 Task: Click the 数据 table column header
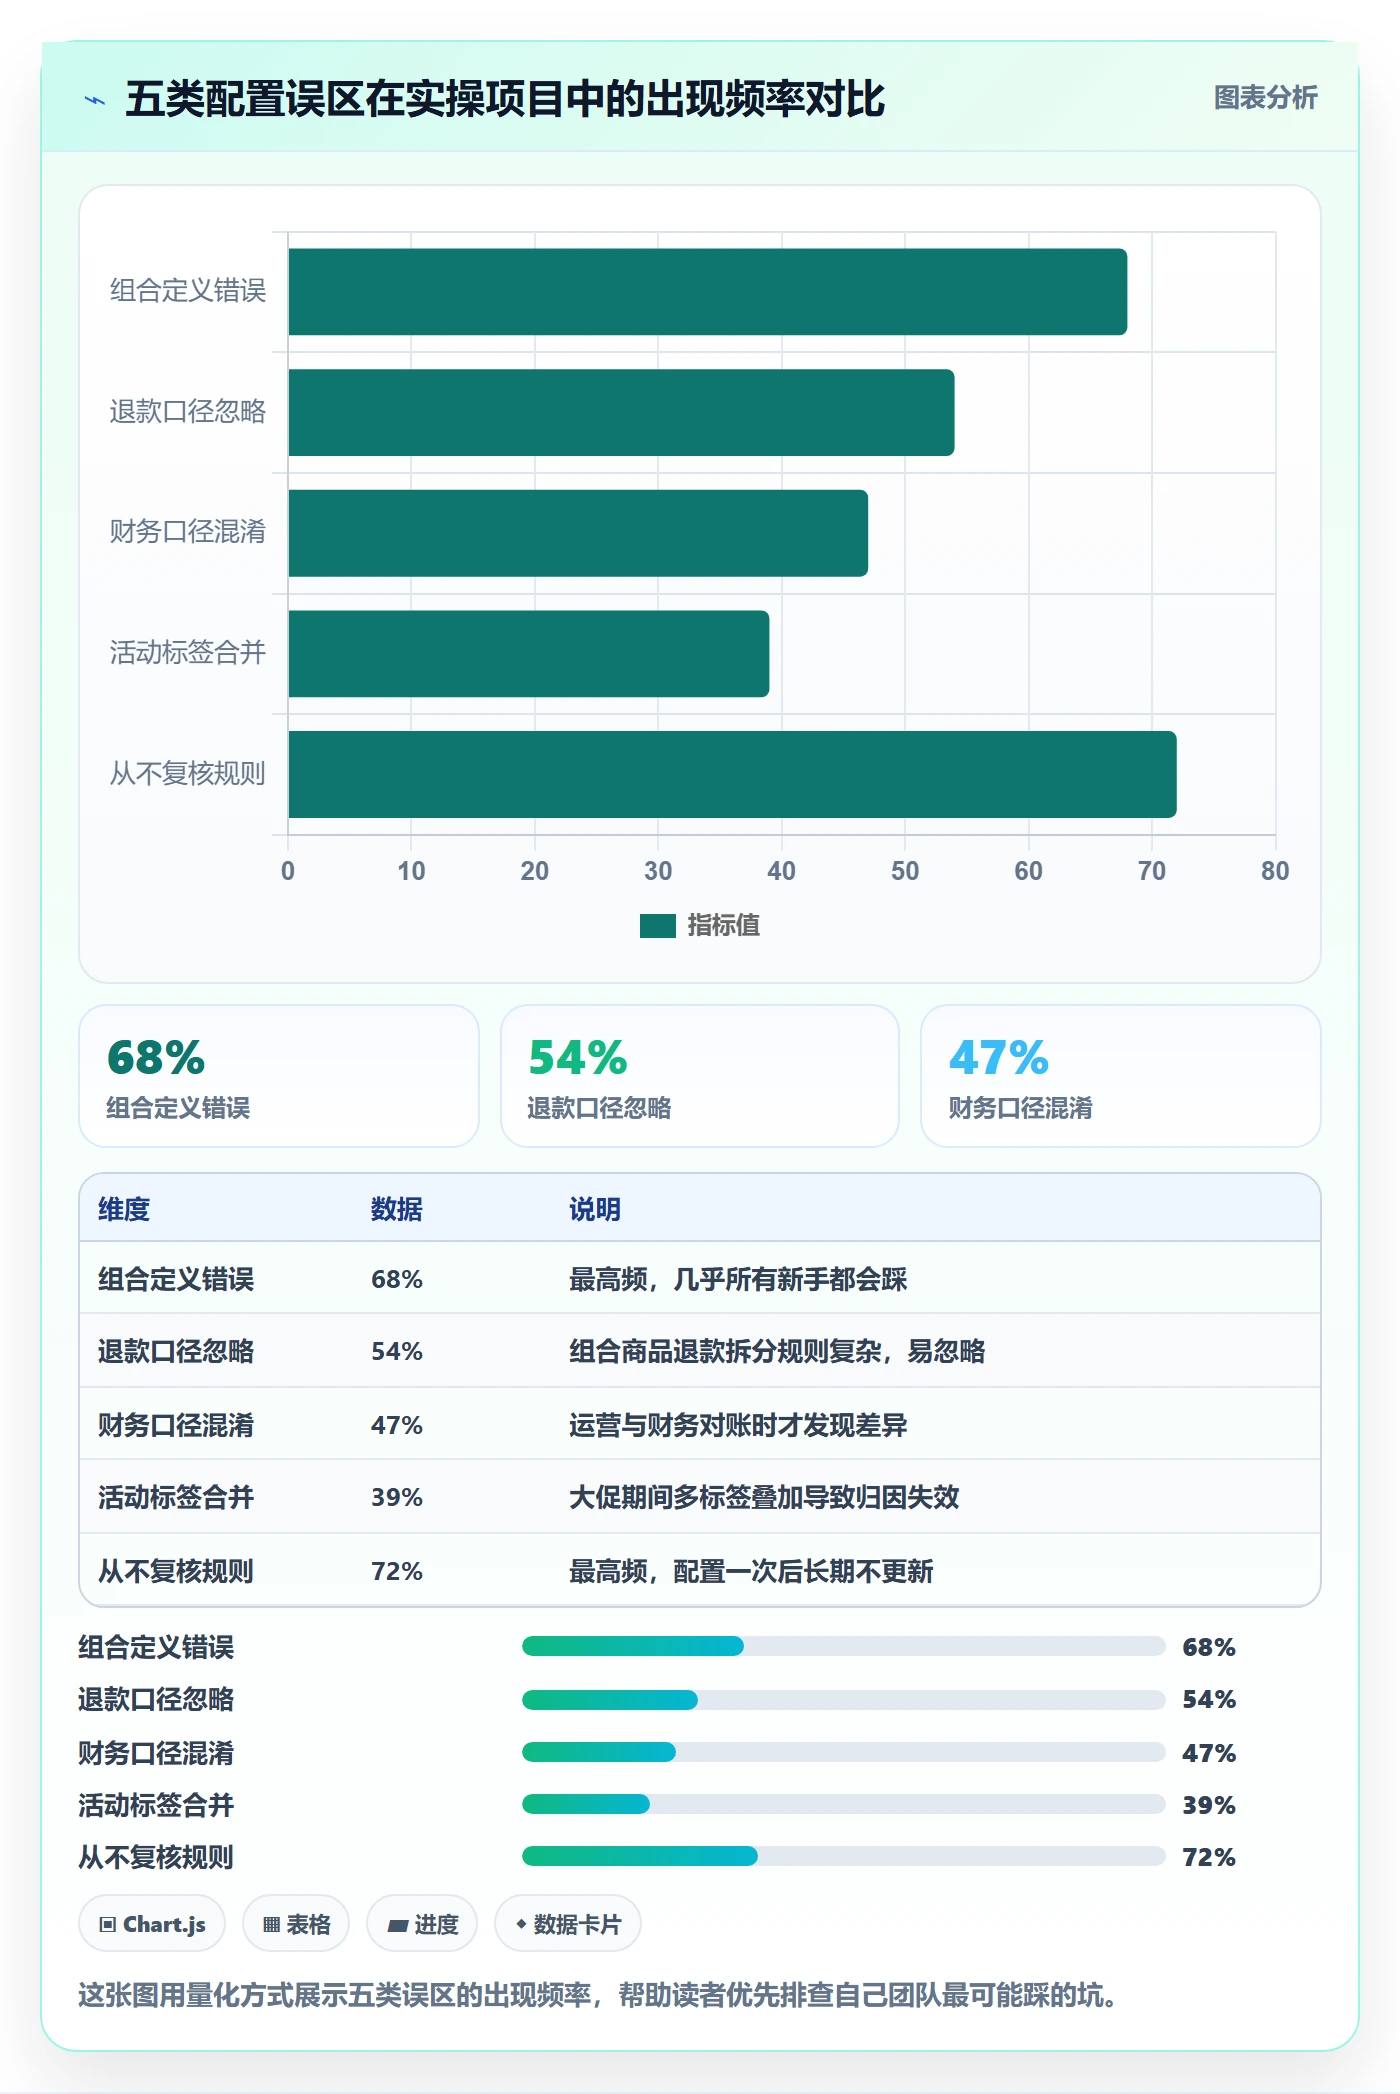(397, 1209)
